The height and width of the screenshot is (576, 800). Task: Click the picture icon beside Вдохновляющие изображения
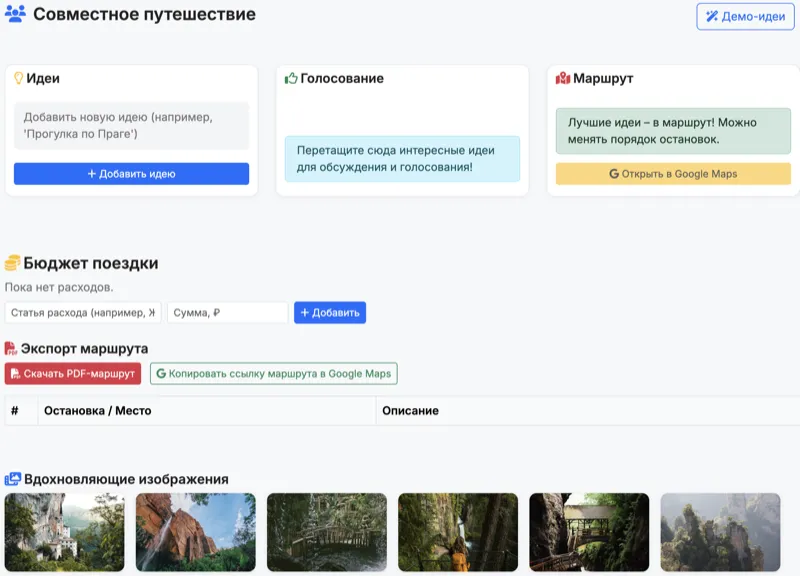tap(13, 479)
